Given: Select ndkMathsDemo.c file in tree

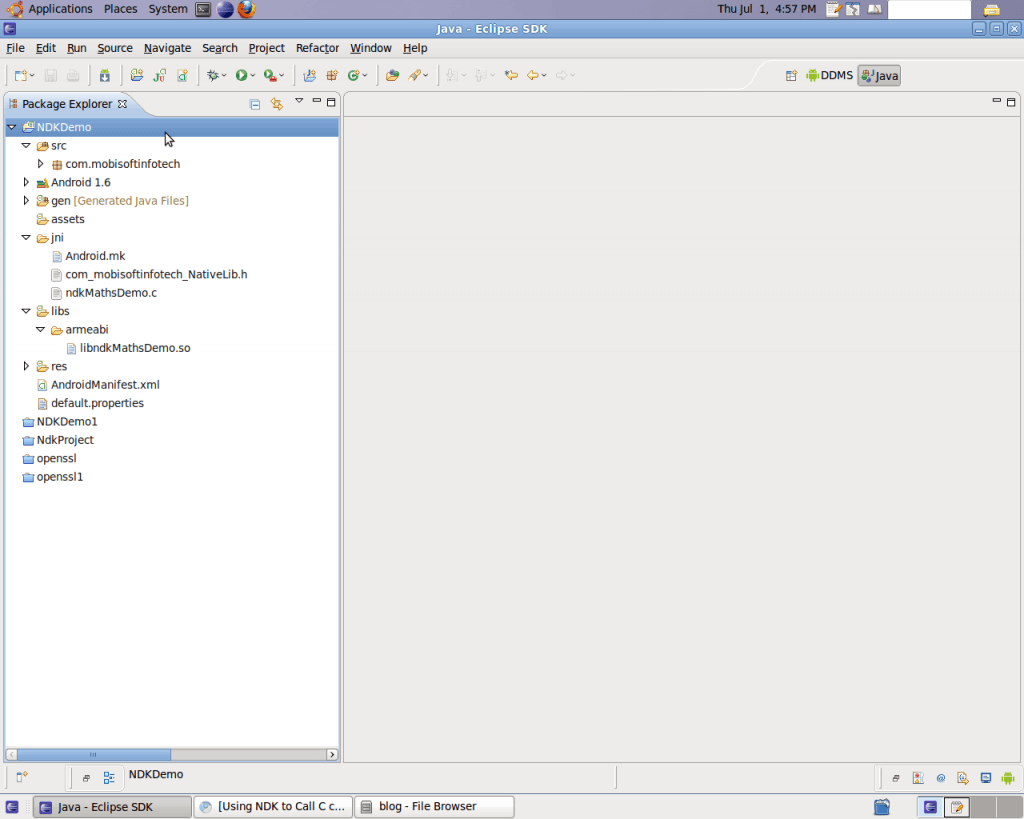Looking at the screenshot, I should click(111, 293).
